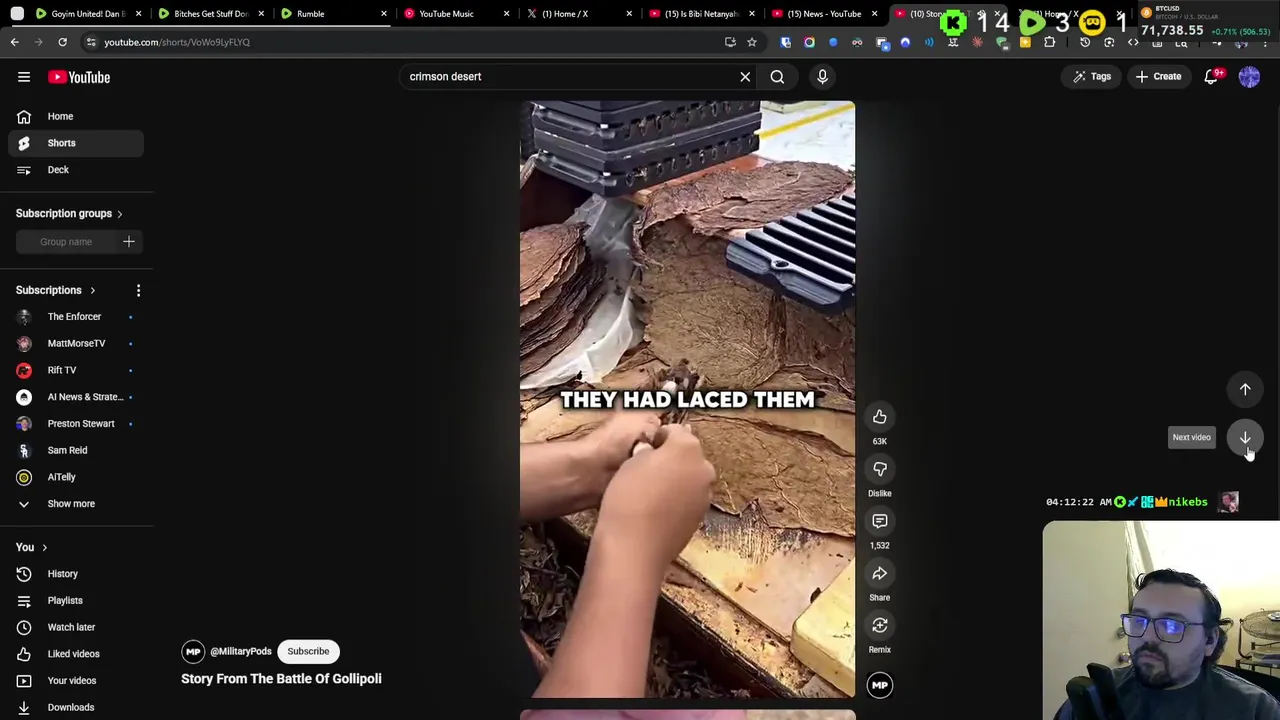Open Sam Reid subscription
The image size is (1280, 720).
click(x=76, y=451)
